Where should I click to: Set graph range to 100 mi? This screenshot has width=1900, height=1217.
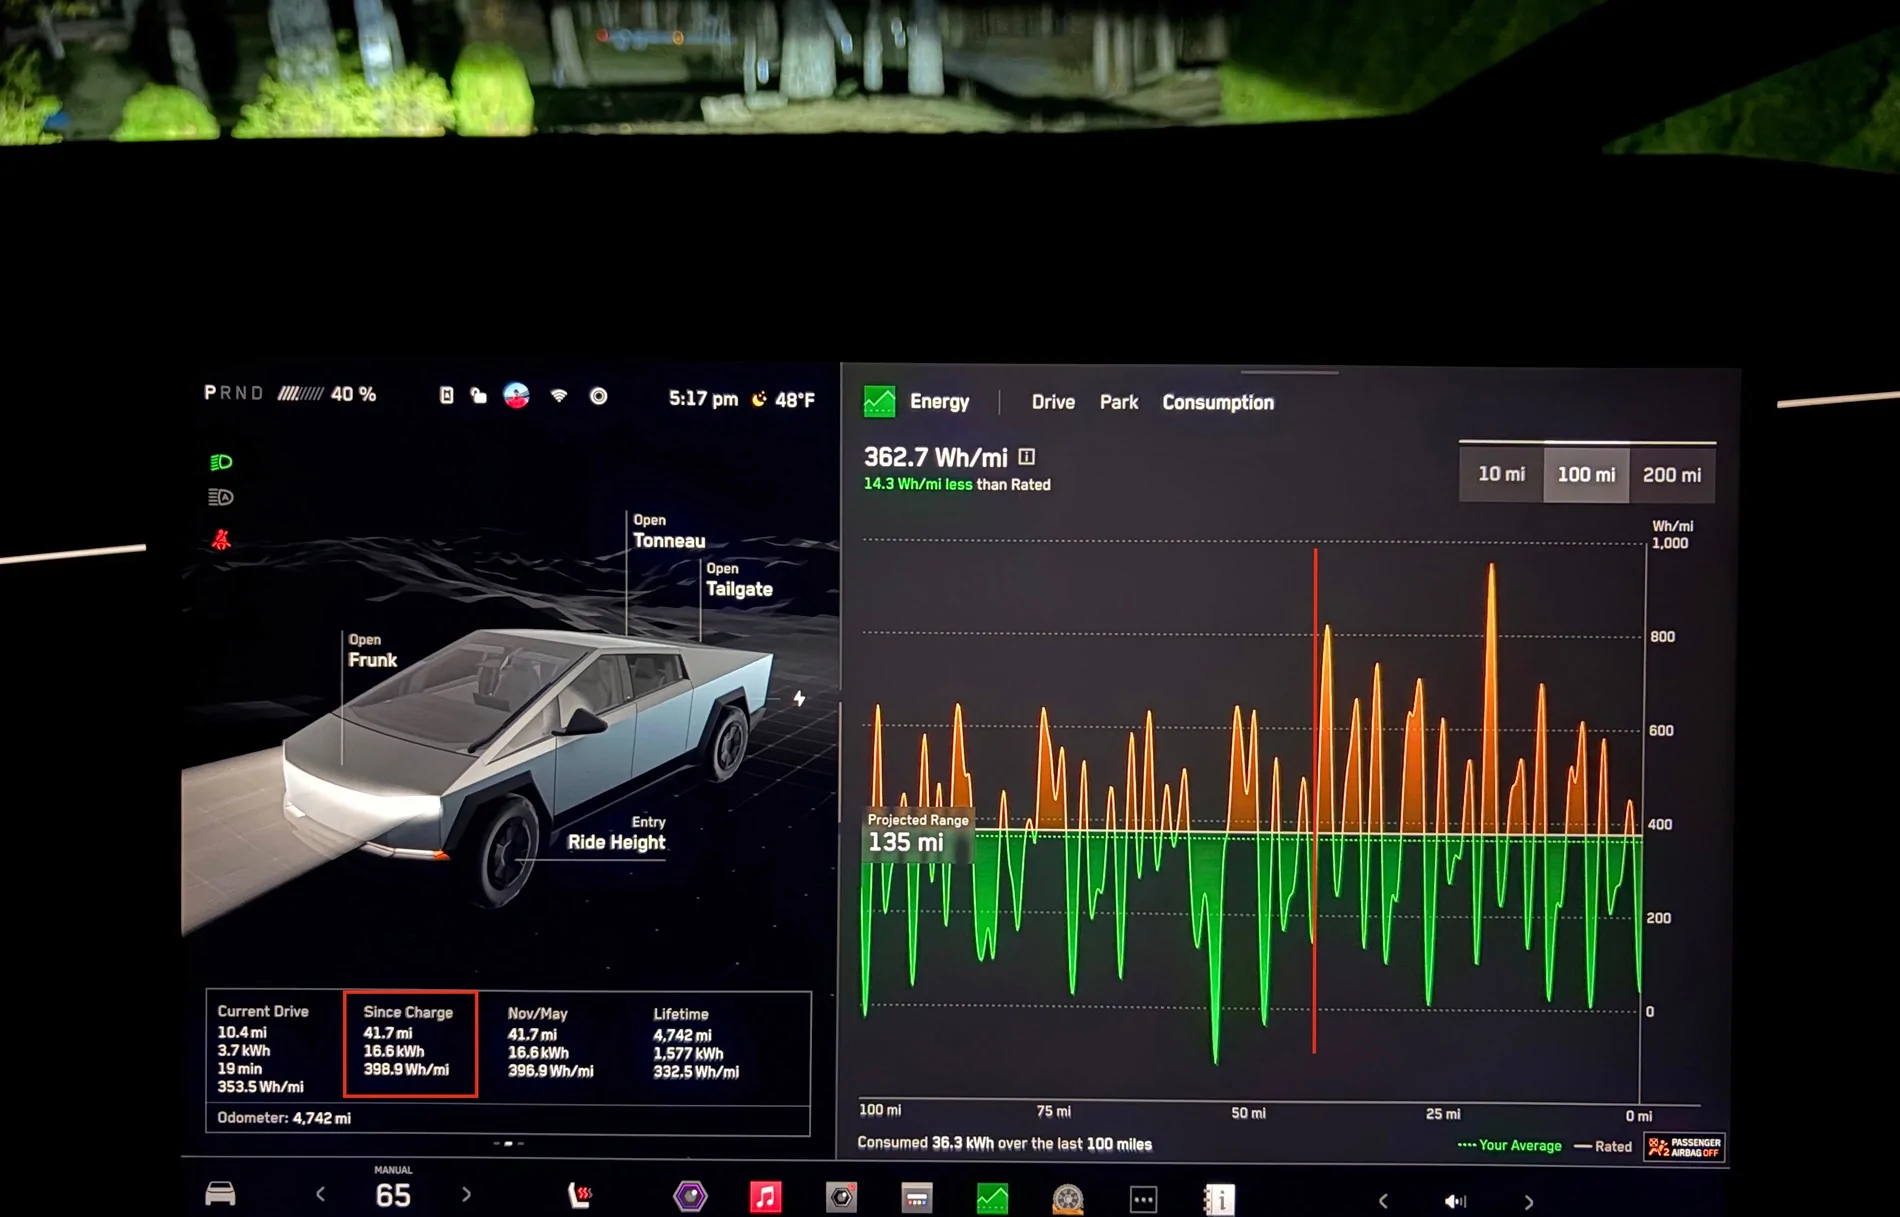coord(1586,474)
